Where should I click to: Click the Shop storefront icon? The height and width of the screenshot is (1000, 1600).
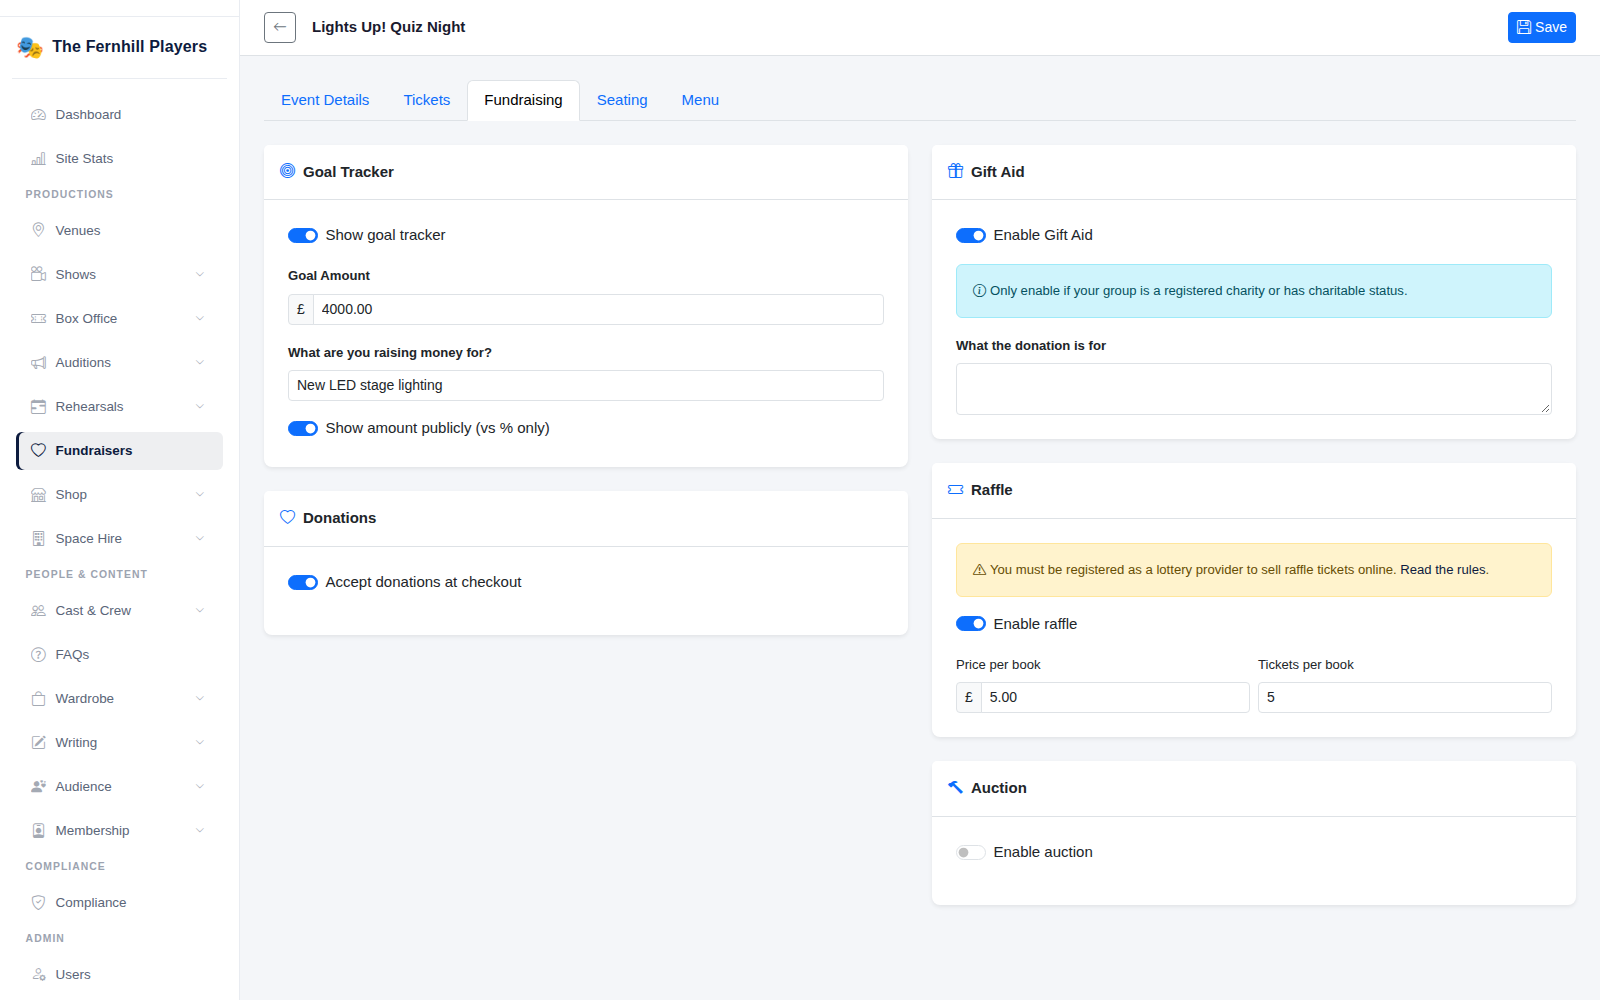38,494
